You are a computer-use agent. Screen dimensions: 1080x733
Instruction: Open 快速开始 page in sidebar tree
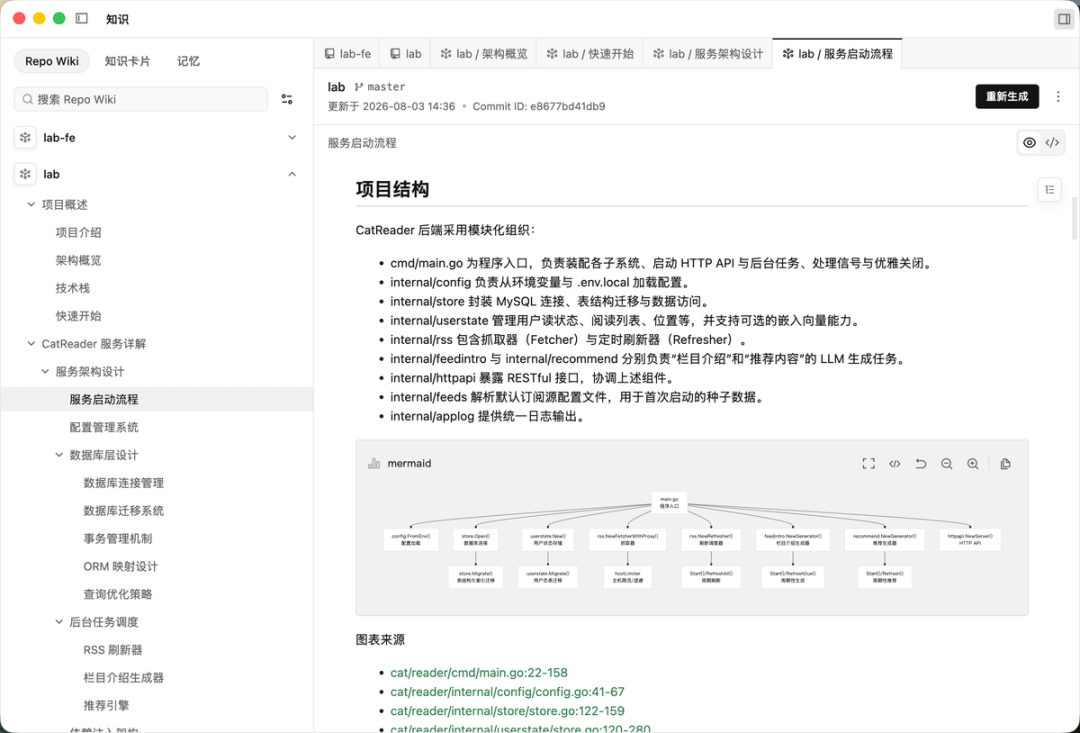click(79, 316)
